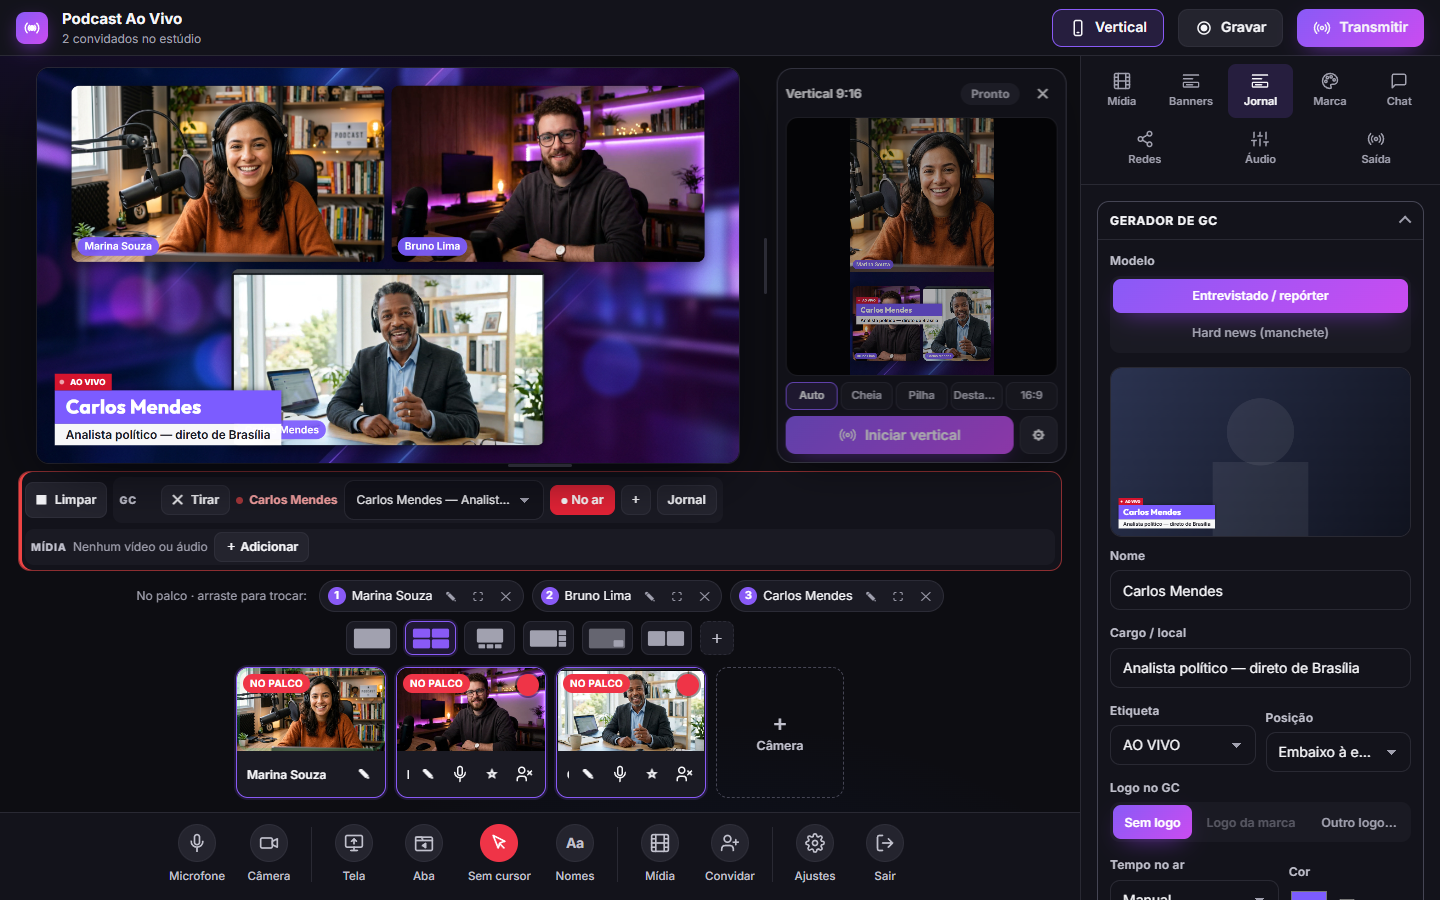Select the picture-in-picture layout
1440x900 pixels.
pos(607,638)
